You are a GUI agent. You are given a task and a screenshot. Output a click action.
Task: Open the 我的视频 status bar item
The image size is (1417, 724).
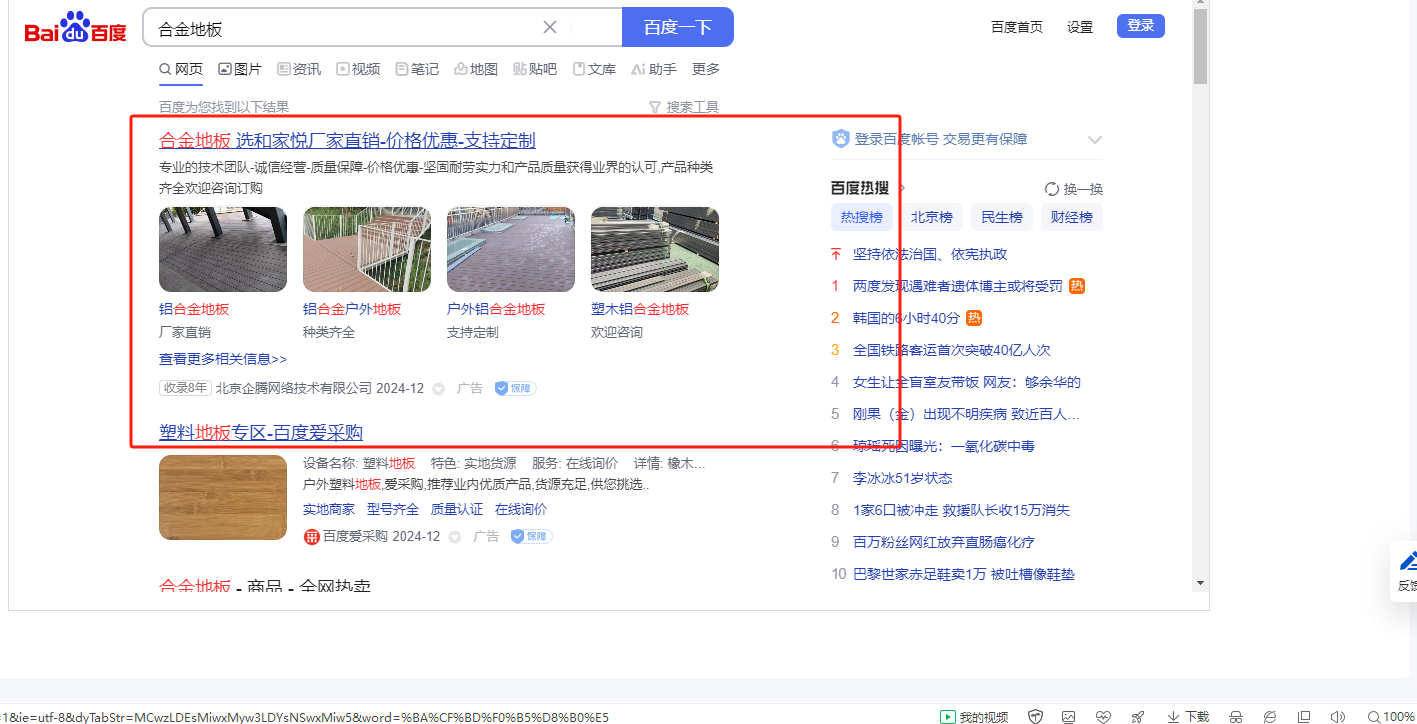(973, 716)
